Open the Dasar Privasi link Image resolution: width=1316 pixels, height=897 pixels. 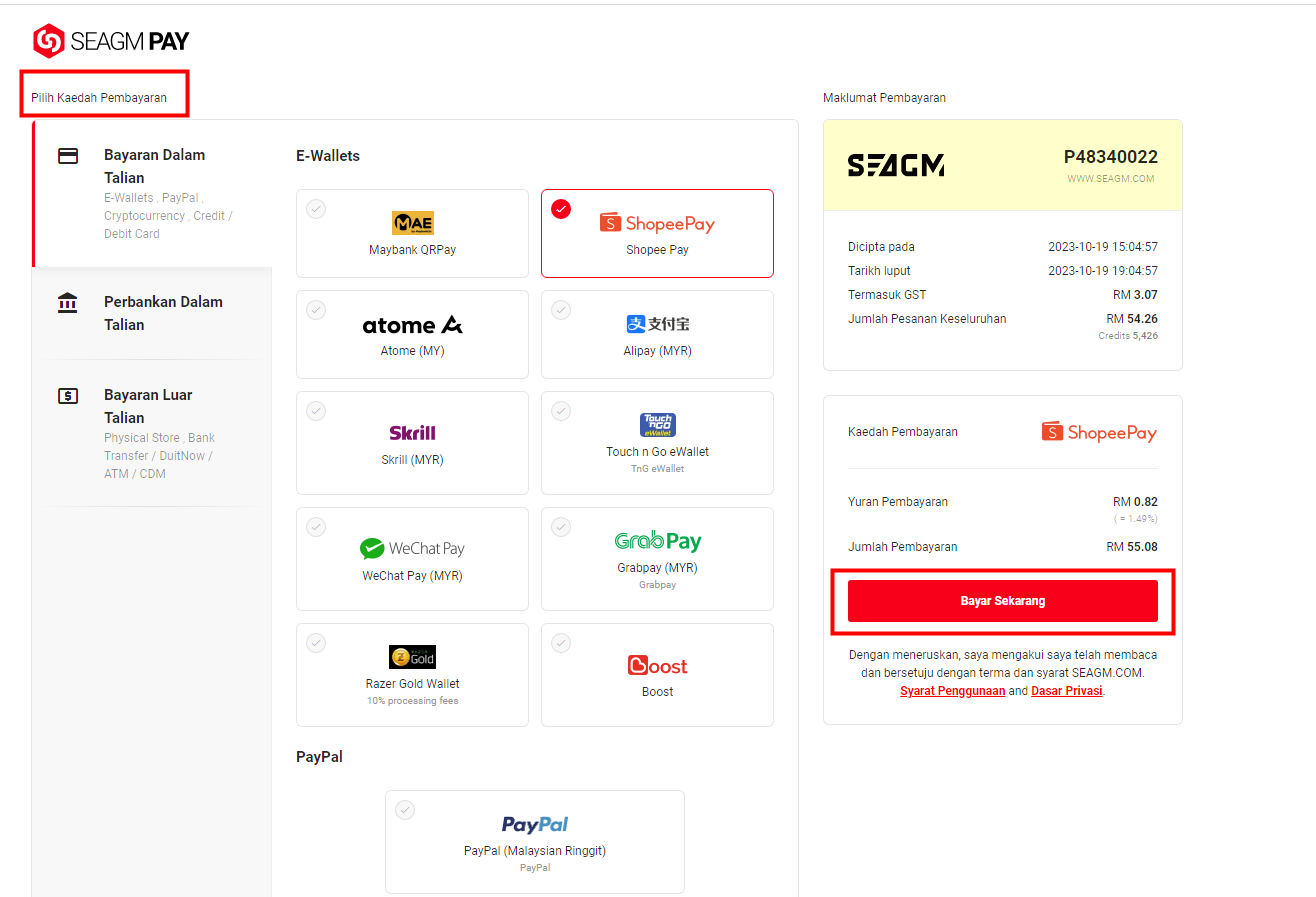tap(1067, 691)
